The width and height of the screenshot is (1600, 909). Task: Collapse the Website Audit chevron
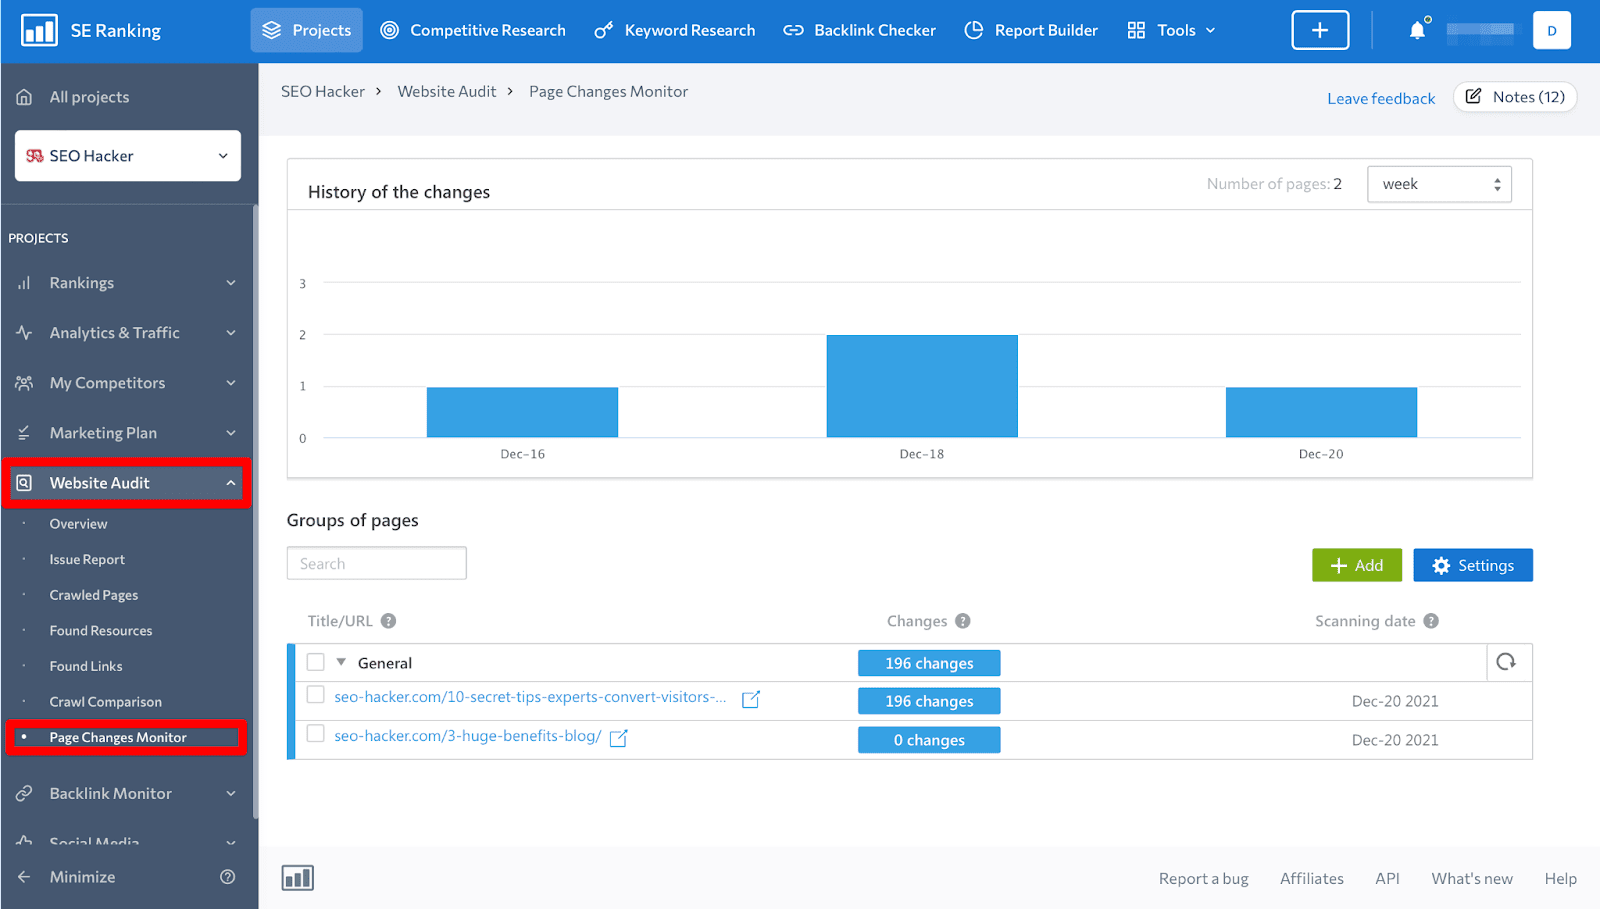[231, 483]
